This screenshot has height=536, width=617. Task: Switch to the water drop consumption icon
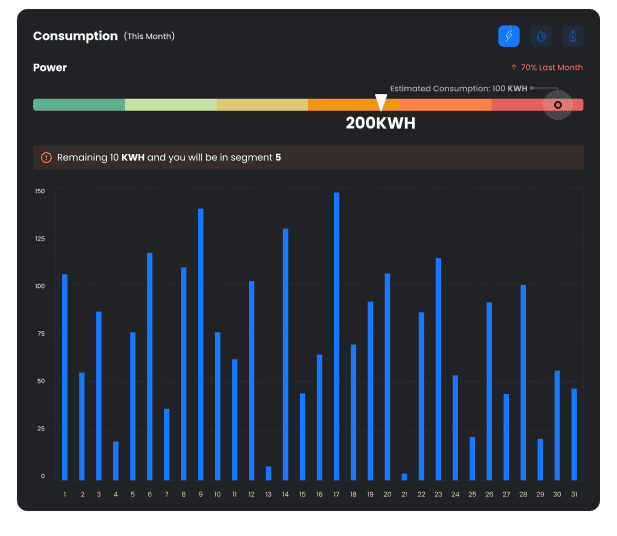541,36
